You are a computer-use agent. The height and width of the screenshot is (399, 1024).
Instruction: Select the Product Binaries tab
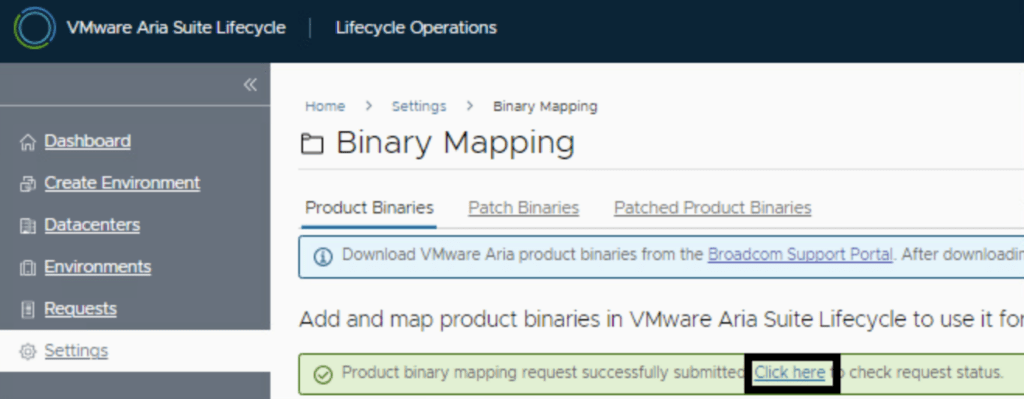(370, 208)
